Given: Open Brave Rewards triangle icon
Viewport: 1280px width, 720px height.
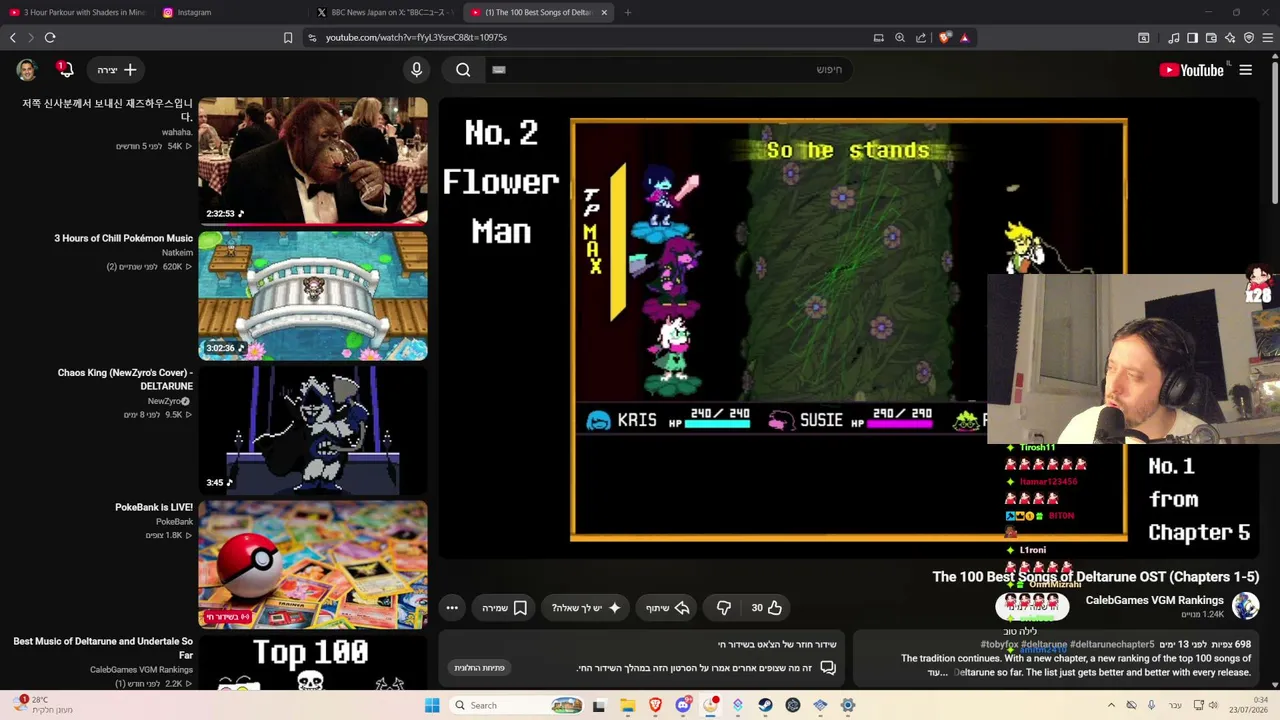Looking at the screenshot, I should click(964, 38).
